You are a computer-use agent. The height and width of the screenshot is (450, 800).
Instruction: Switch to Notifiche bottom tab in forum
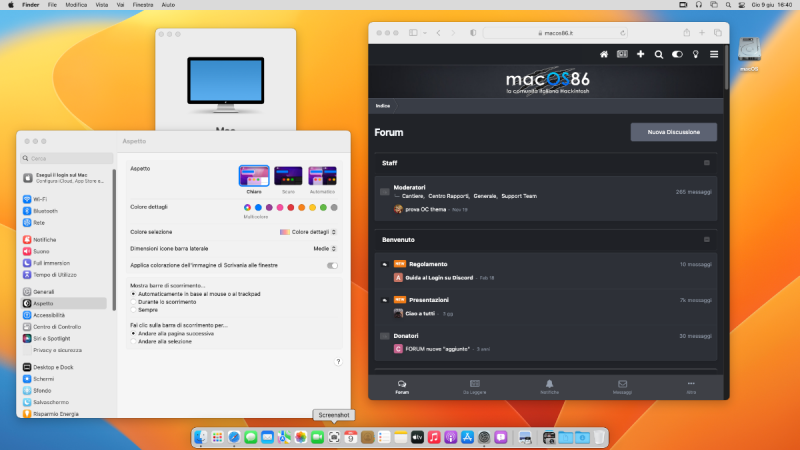coord(549,387)
